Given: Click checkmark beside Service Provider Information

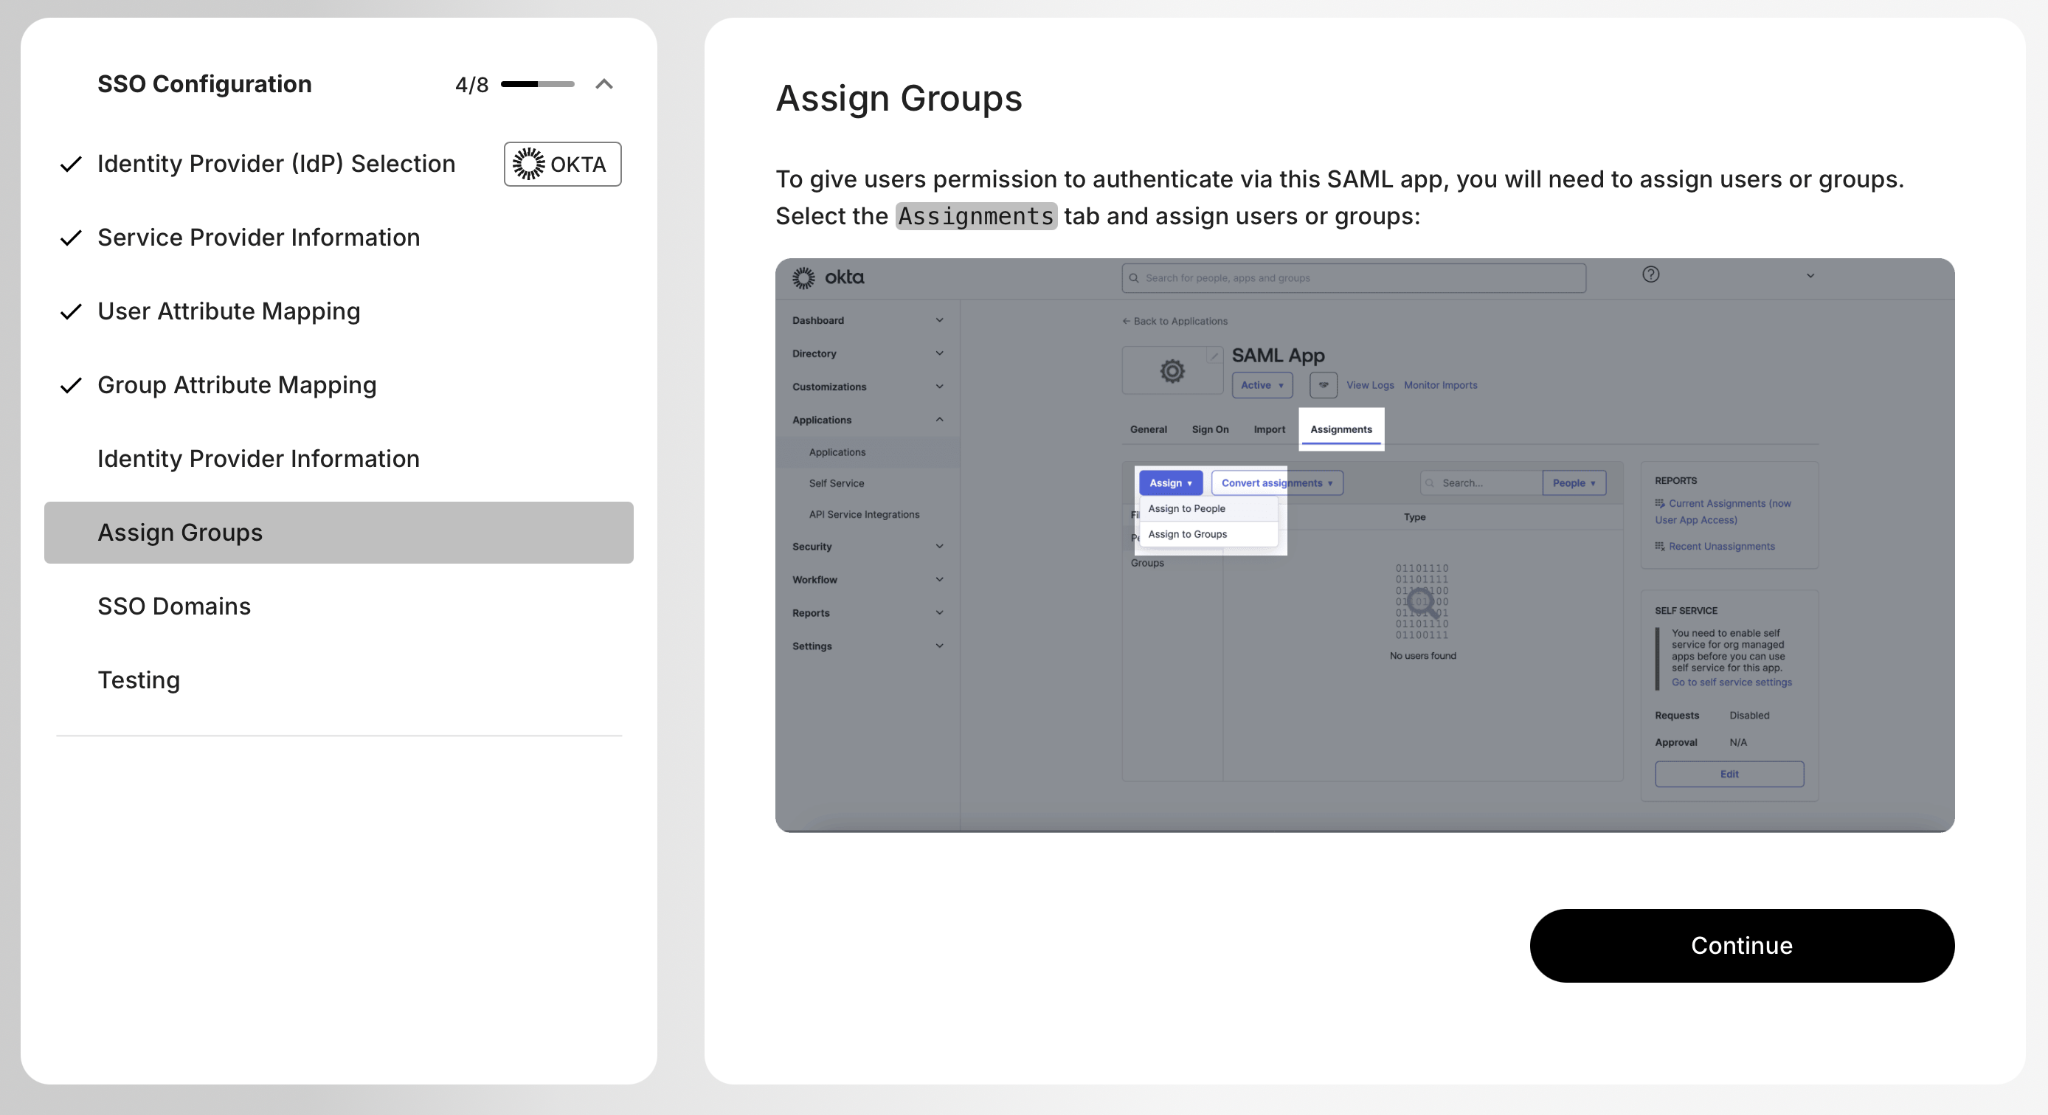Looking at the screenshot, I should pyautogui.click(x=71, y=238).
